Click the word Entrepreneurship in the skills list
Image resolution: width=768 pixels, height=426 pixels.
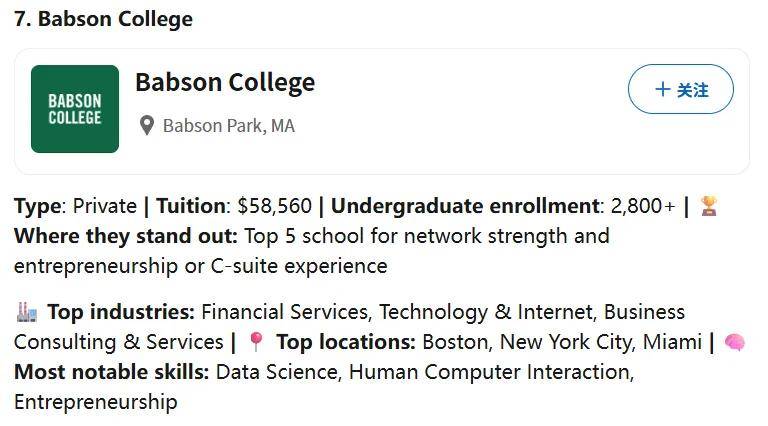pos(96,402)
